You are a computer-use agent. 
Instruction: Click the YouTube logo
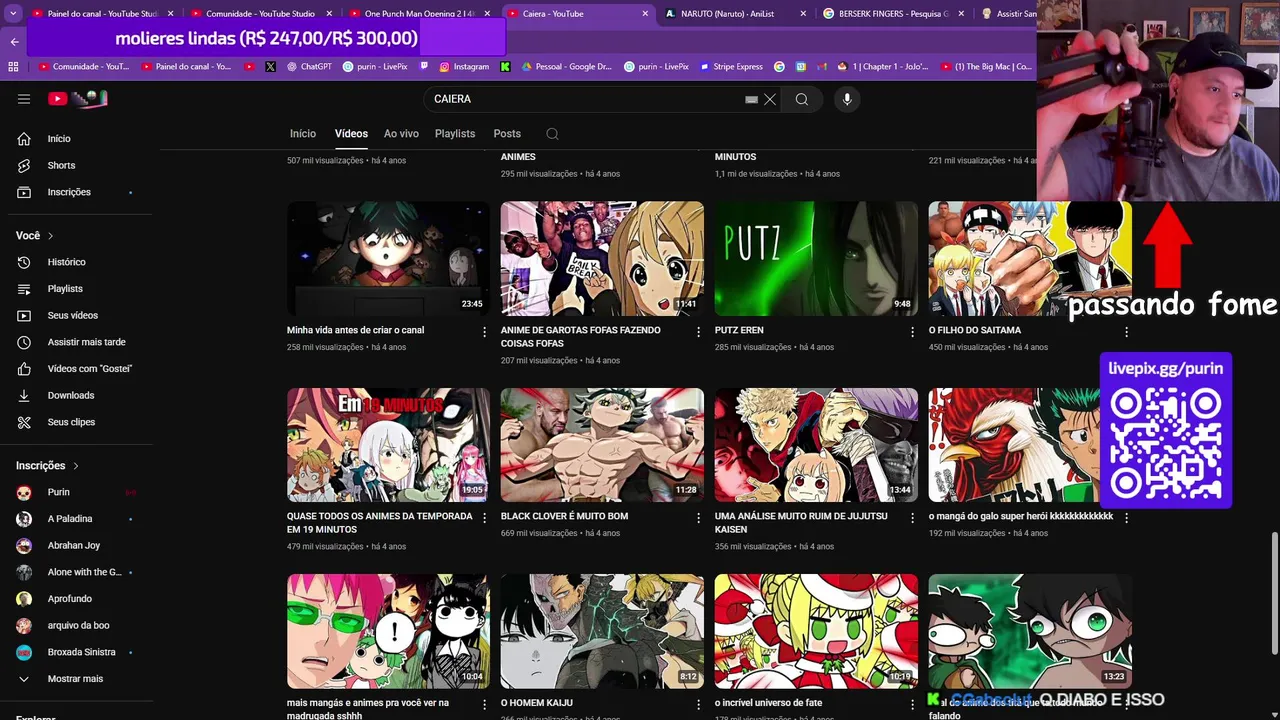pyautogui.click(x=78, y=99)
